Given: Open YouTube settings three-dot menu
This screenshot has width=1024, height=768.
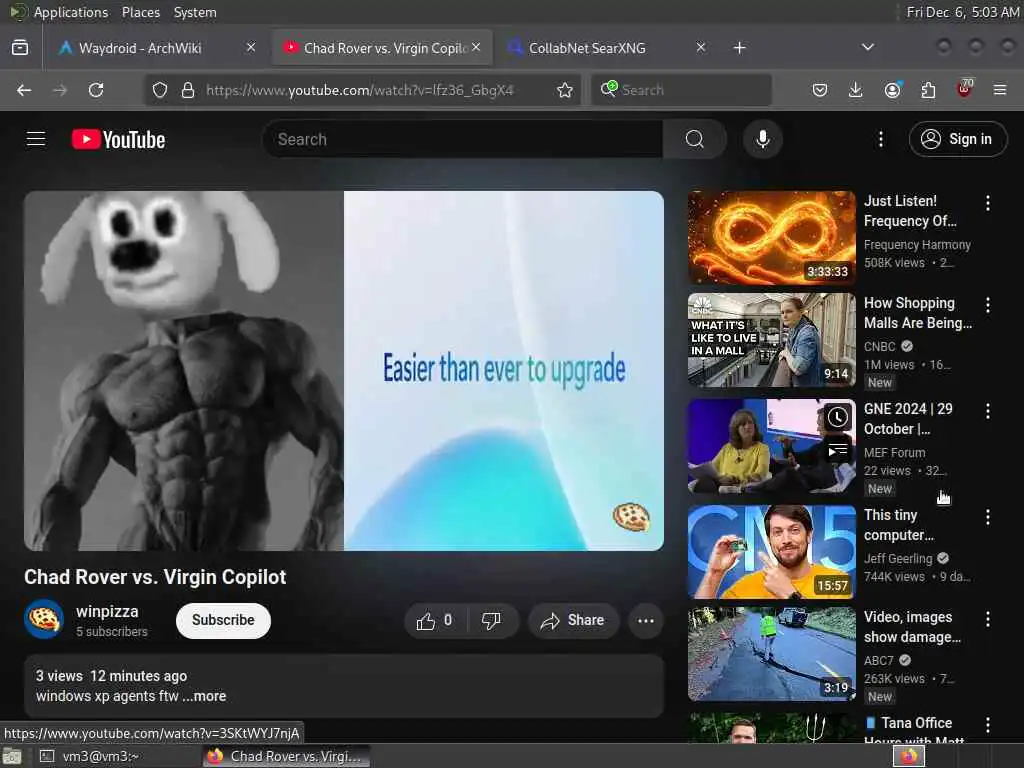Looking at the screenshot, I should tap(880, 139).
